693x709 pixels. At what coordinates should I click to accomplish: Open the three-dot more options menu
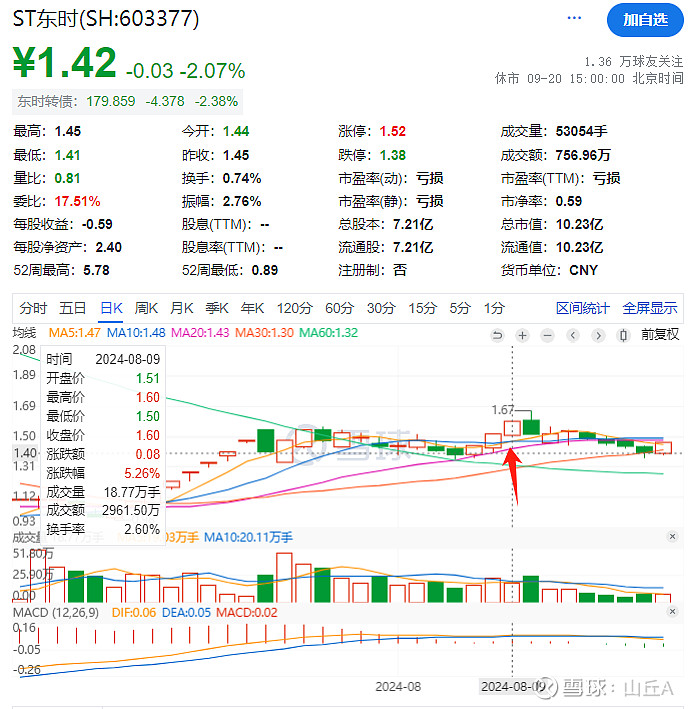[x=574, y=18]
